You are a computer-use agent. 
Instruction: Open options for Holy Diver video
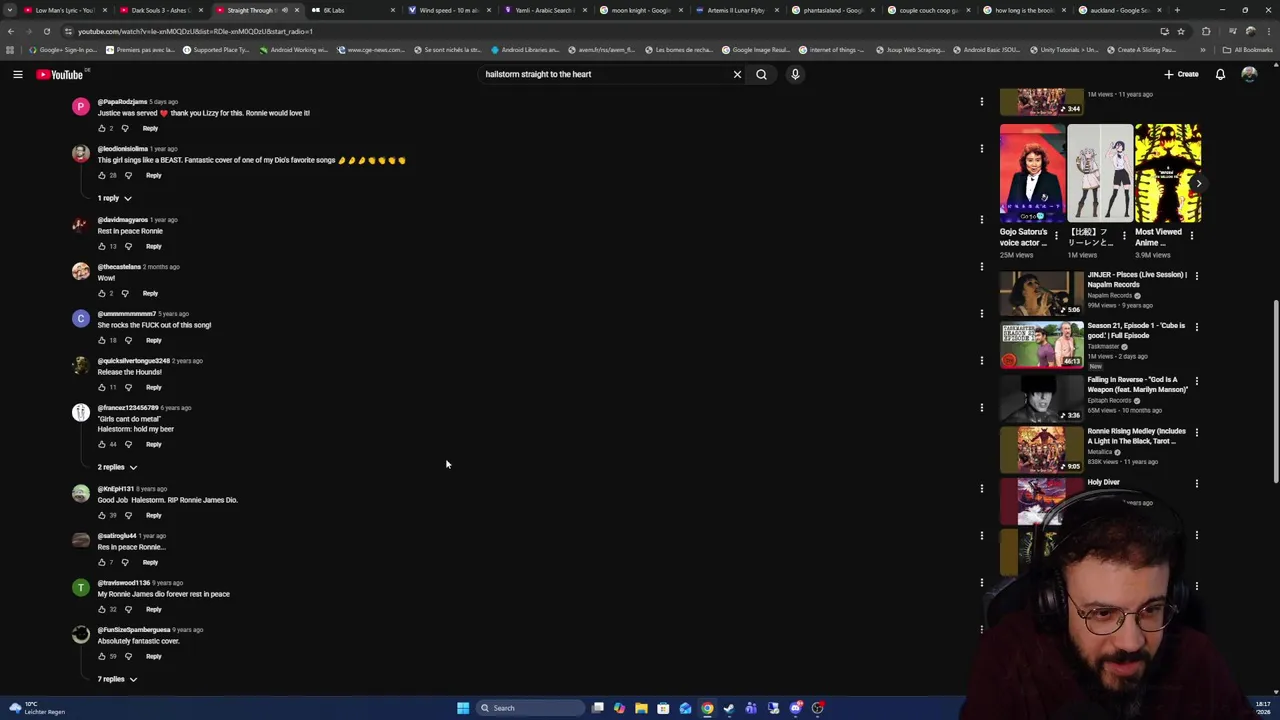point(1196,484)
